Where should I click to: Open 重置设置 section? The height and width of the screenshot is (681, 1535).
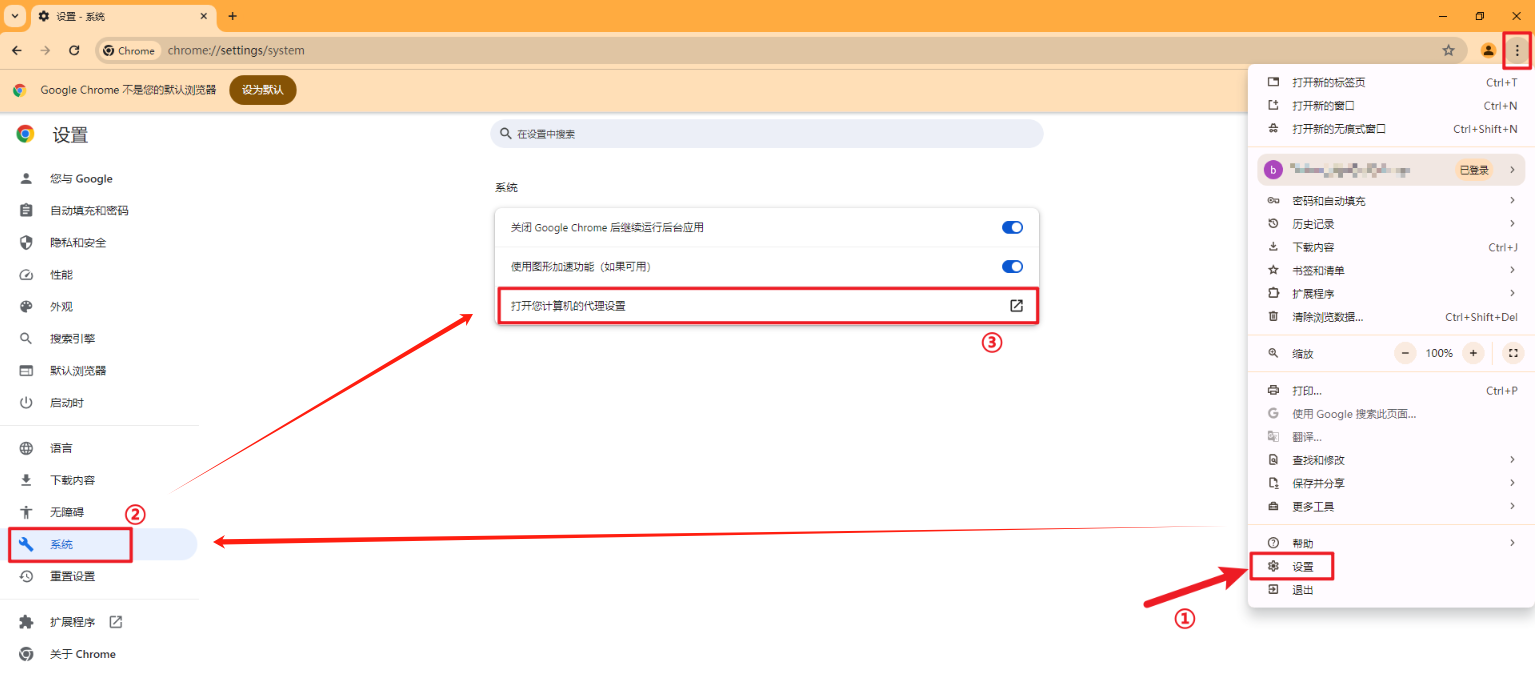tap(100, 576)
